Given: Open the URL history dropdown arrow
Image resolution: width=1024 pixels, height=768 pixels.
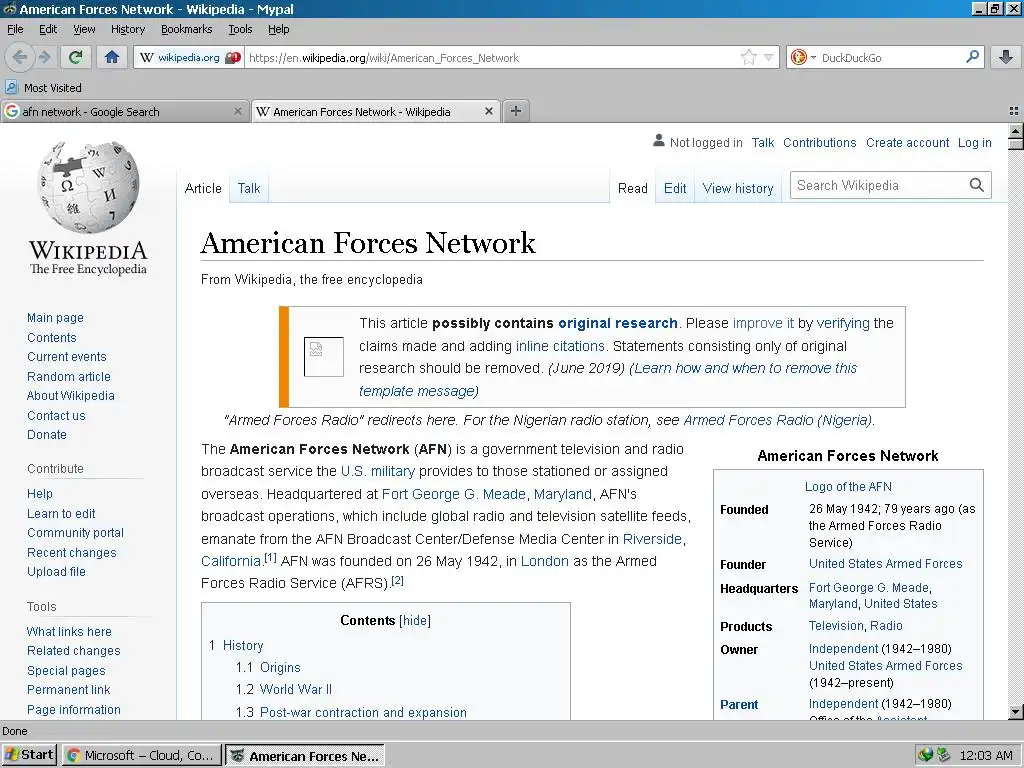Looking at the screenshot, I should tap(769, 57).
